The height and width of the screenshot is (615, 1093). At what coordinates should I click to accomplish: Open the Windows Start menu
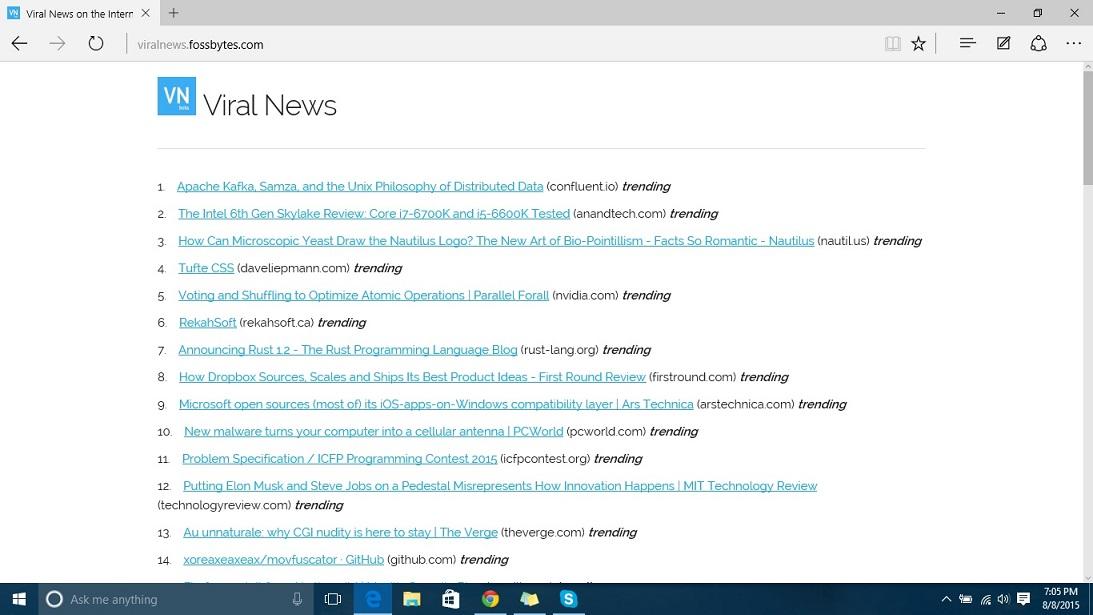(x=19, y=599)
